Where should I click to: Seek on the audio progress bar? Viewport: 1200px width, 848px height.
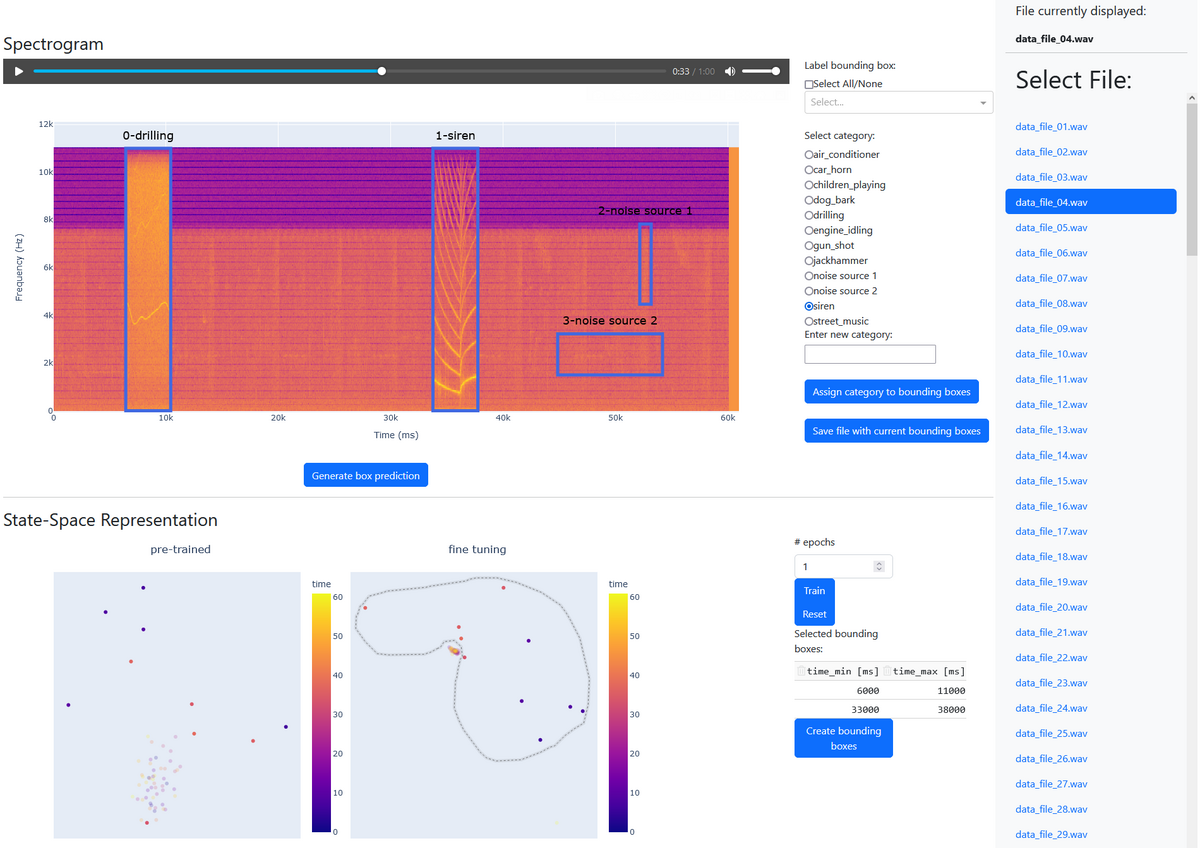(x=348, y=71)
